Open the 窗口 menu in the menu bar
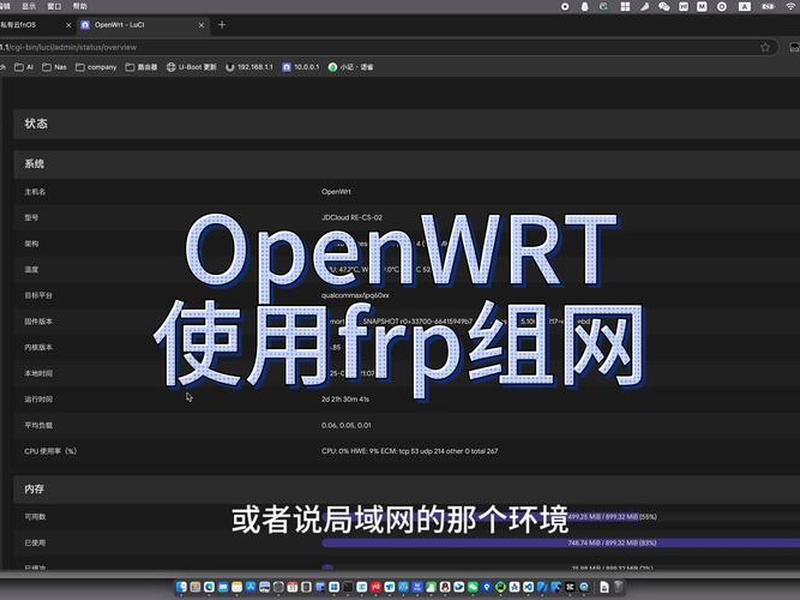 click(x=54, y=6)
